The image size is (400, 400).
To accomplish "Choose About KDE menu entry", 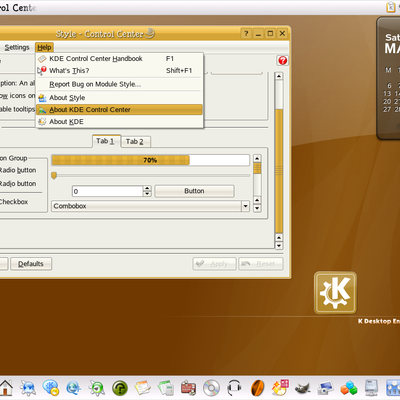I will pyautogui.click(x=119, y=122).
